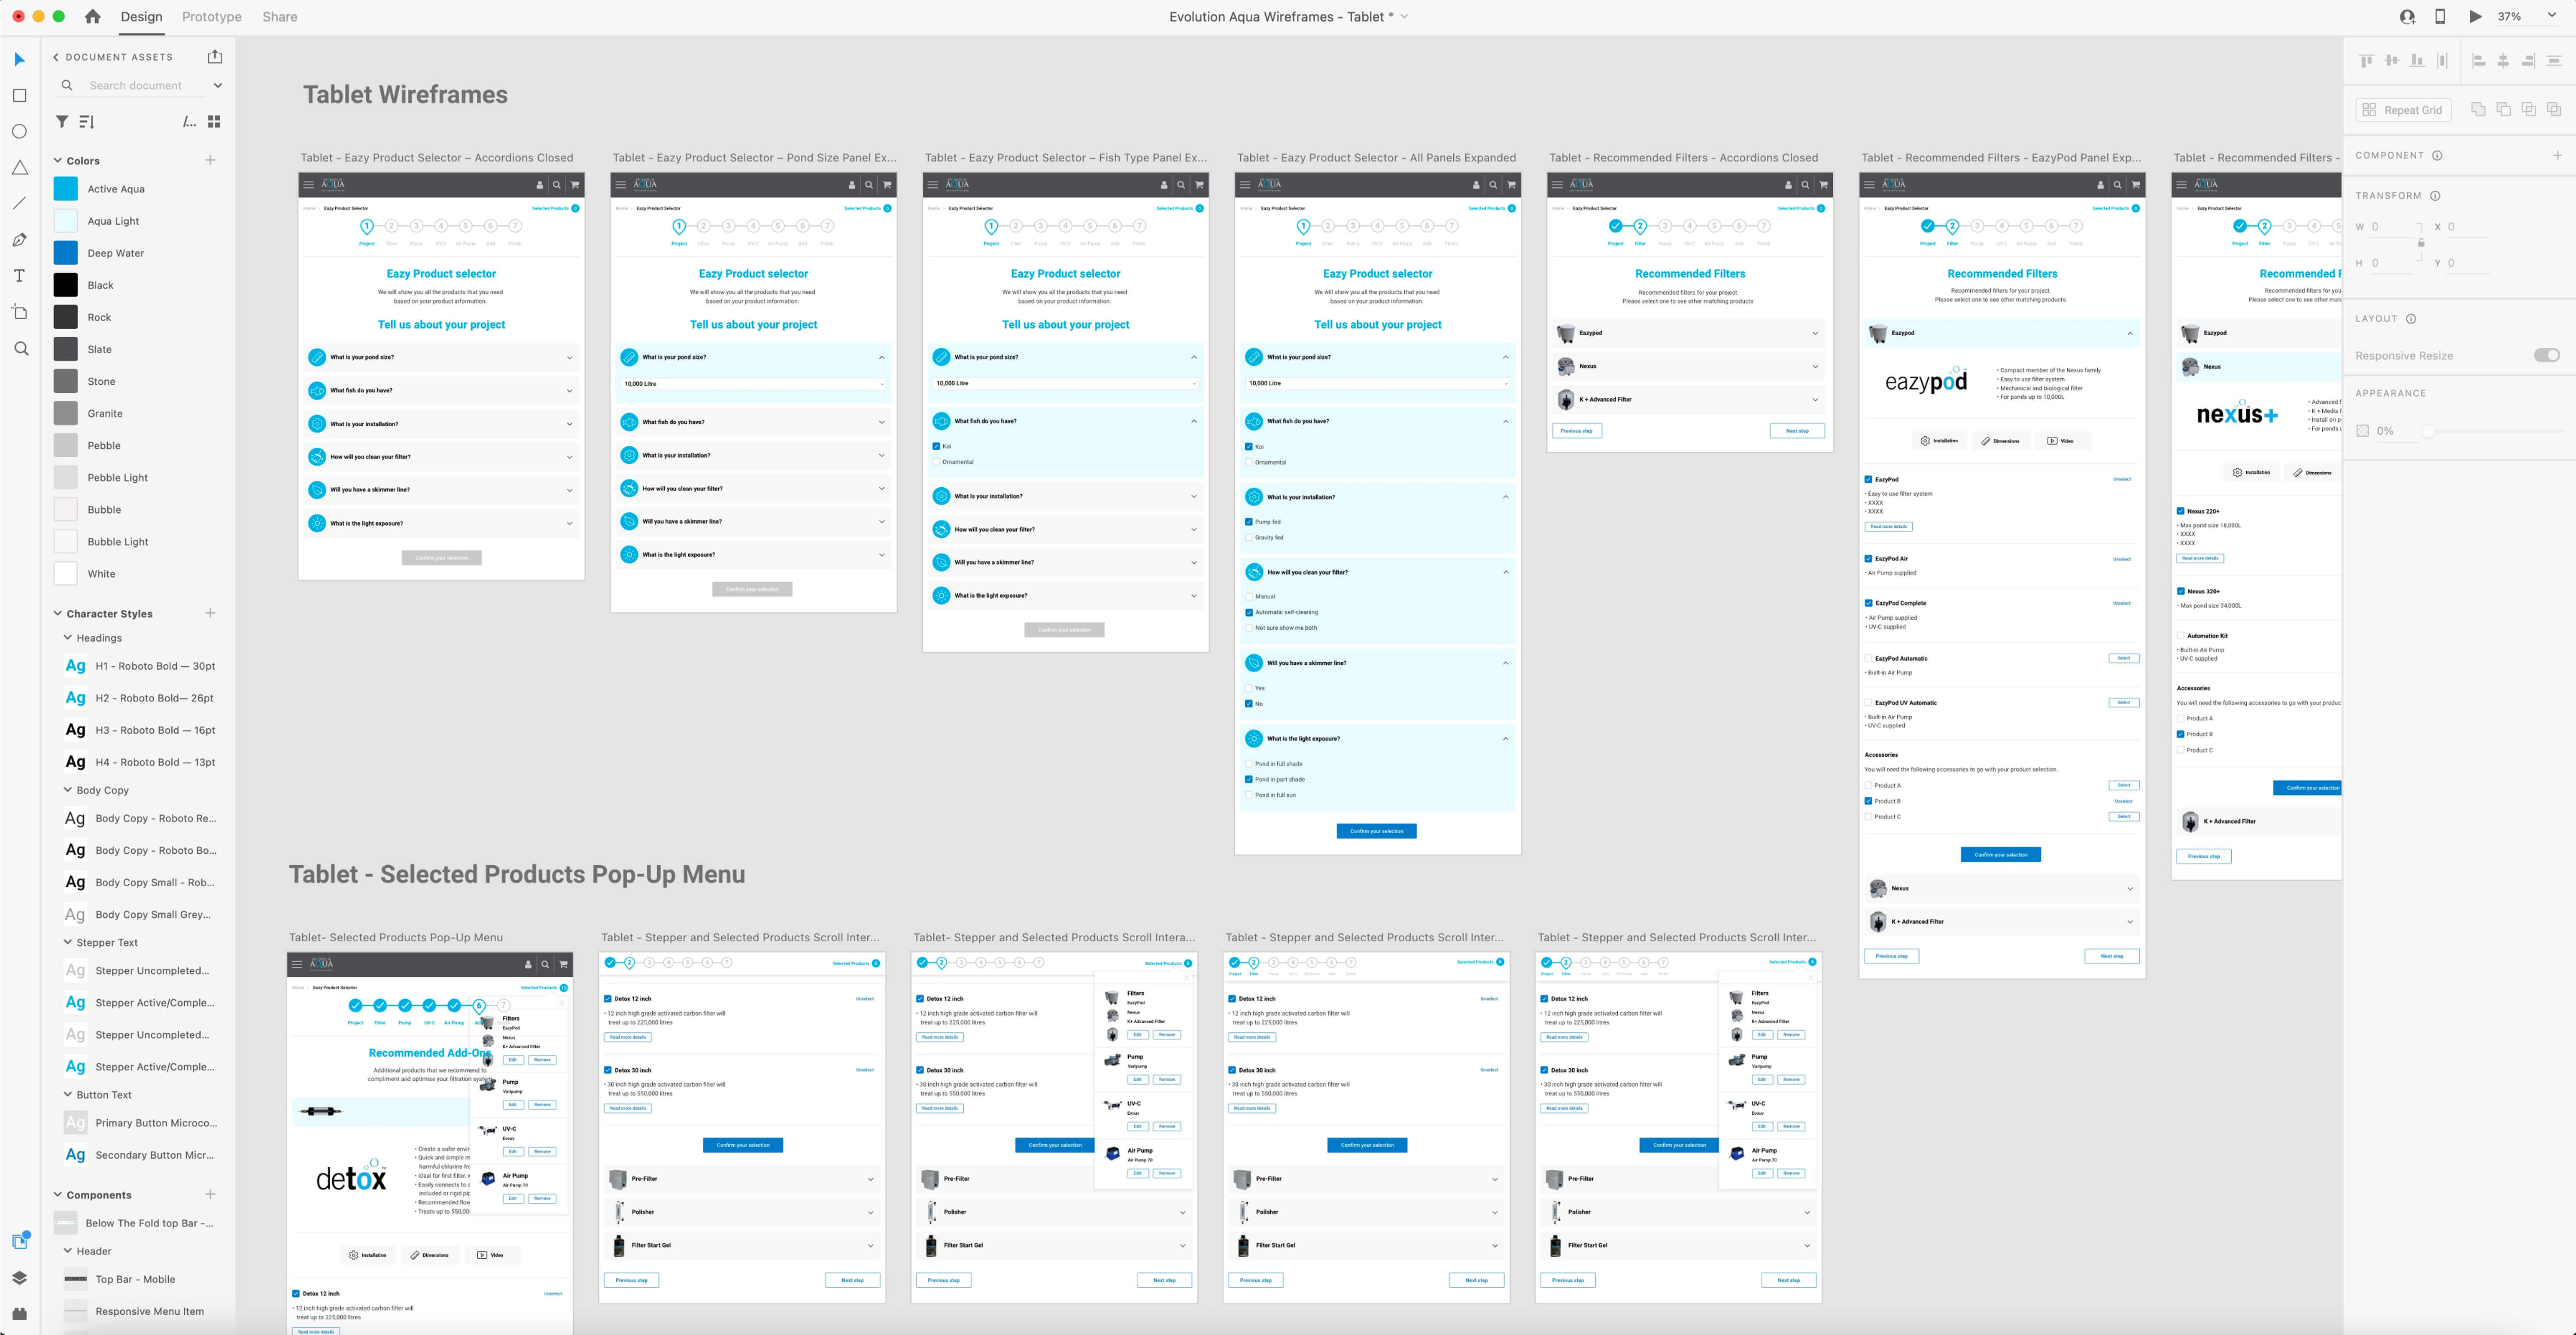Click the Search document field

136,86
